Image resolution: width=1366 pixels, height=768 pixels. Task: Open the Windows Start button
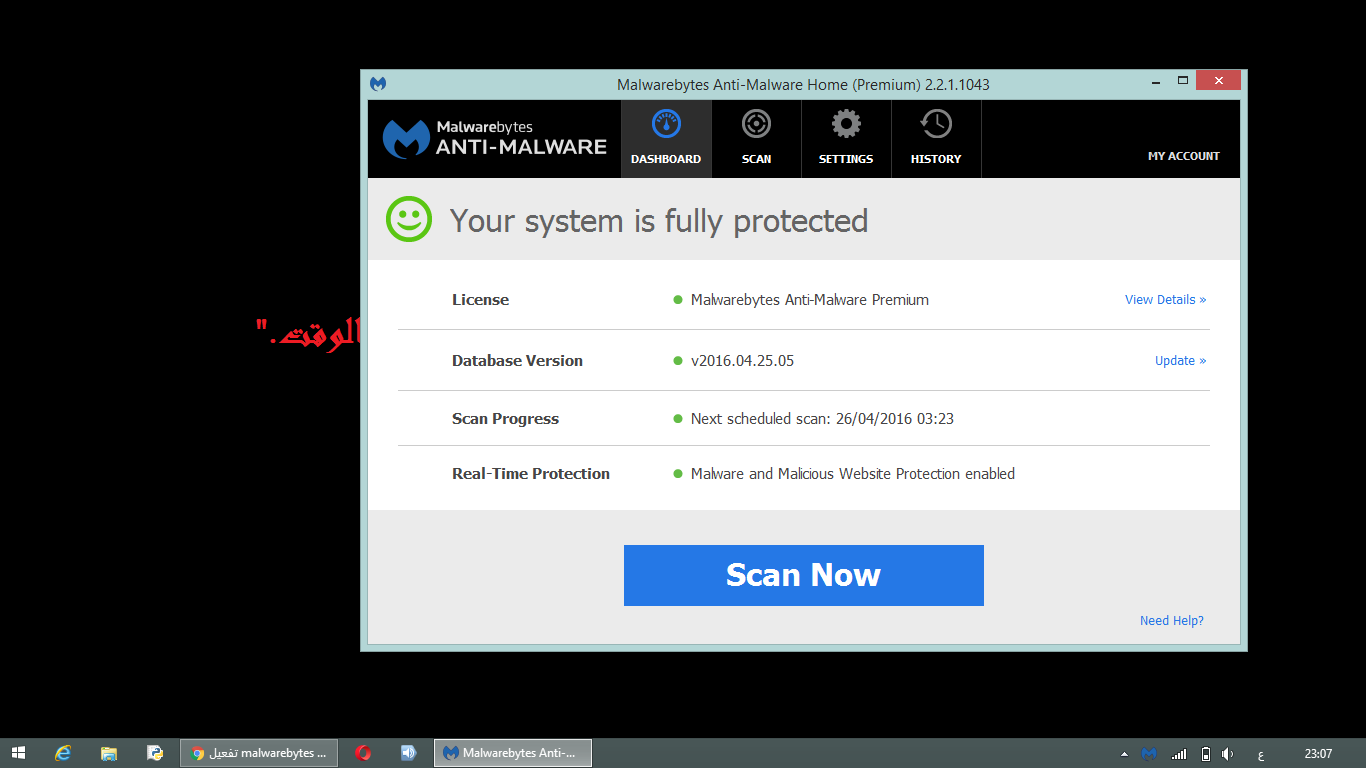(x=18, y=753)
